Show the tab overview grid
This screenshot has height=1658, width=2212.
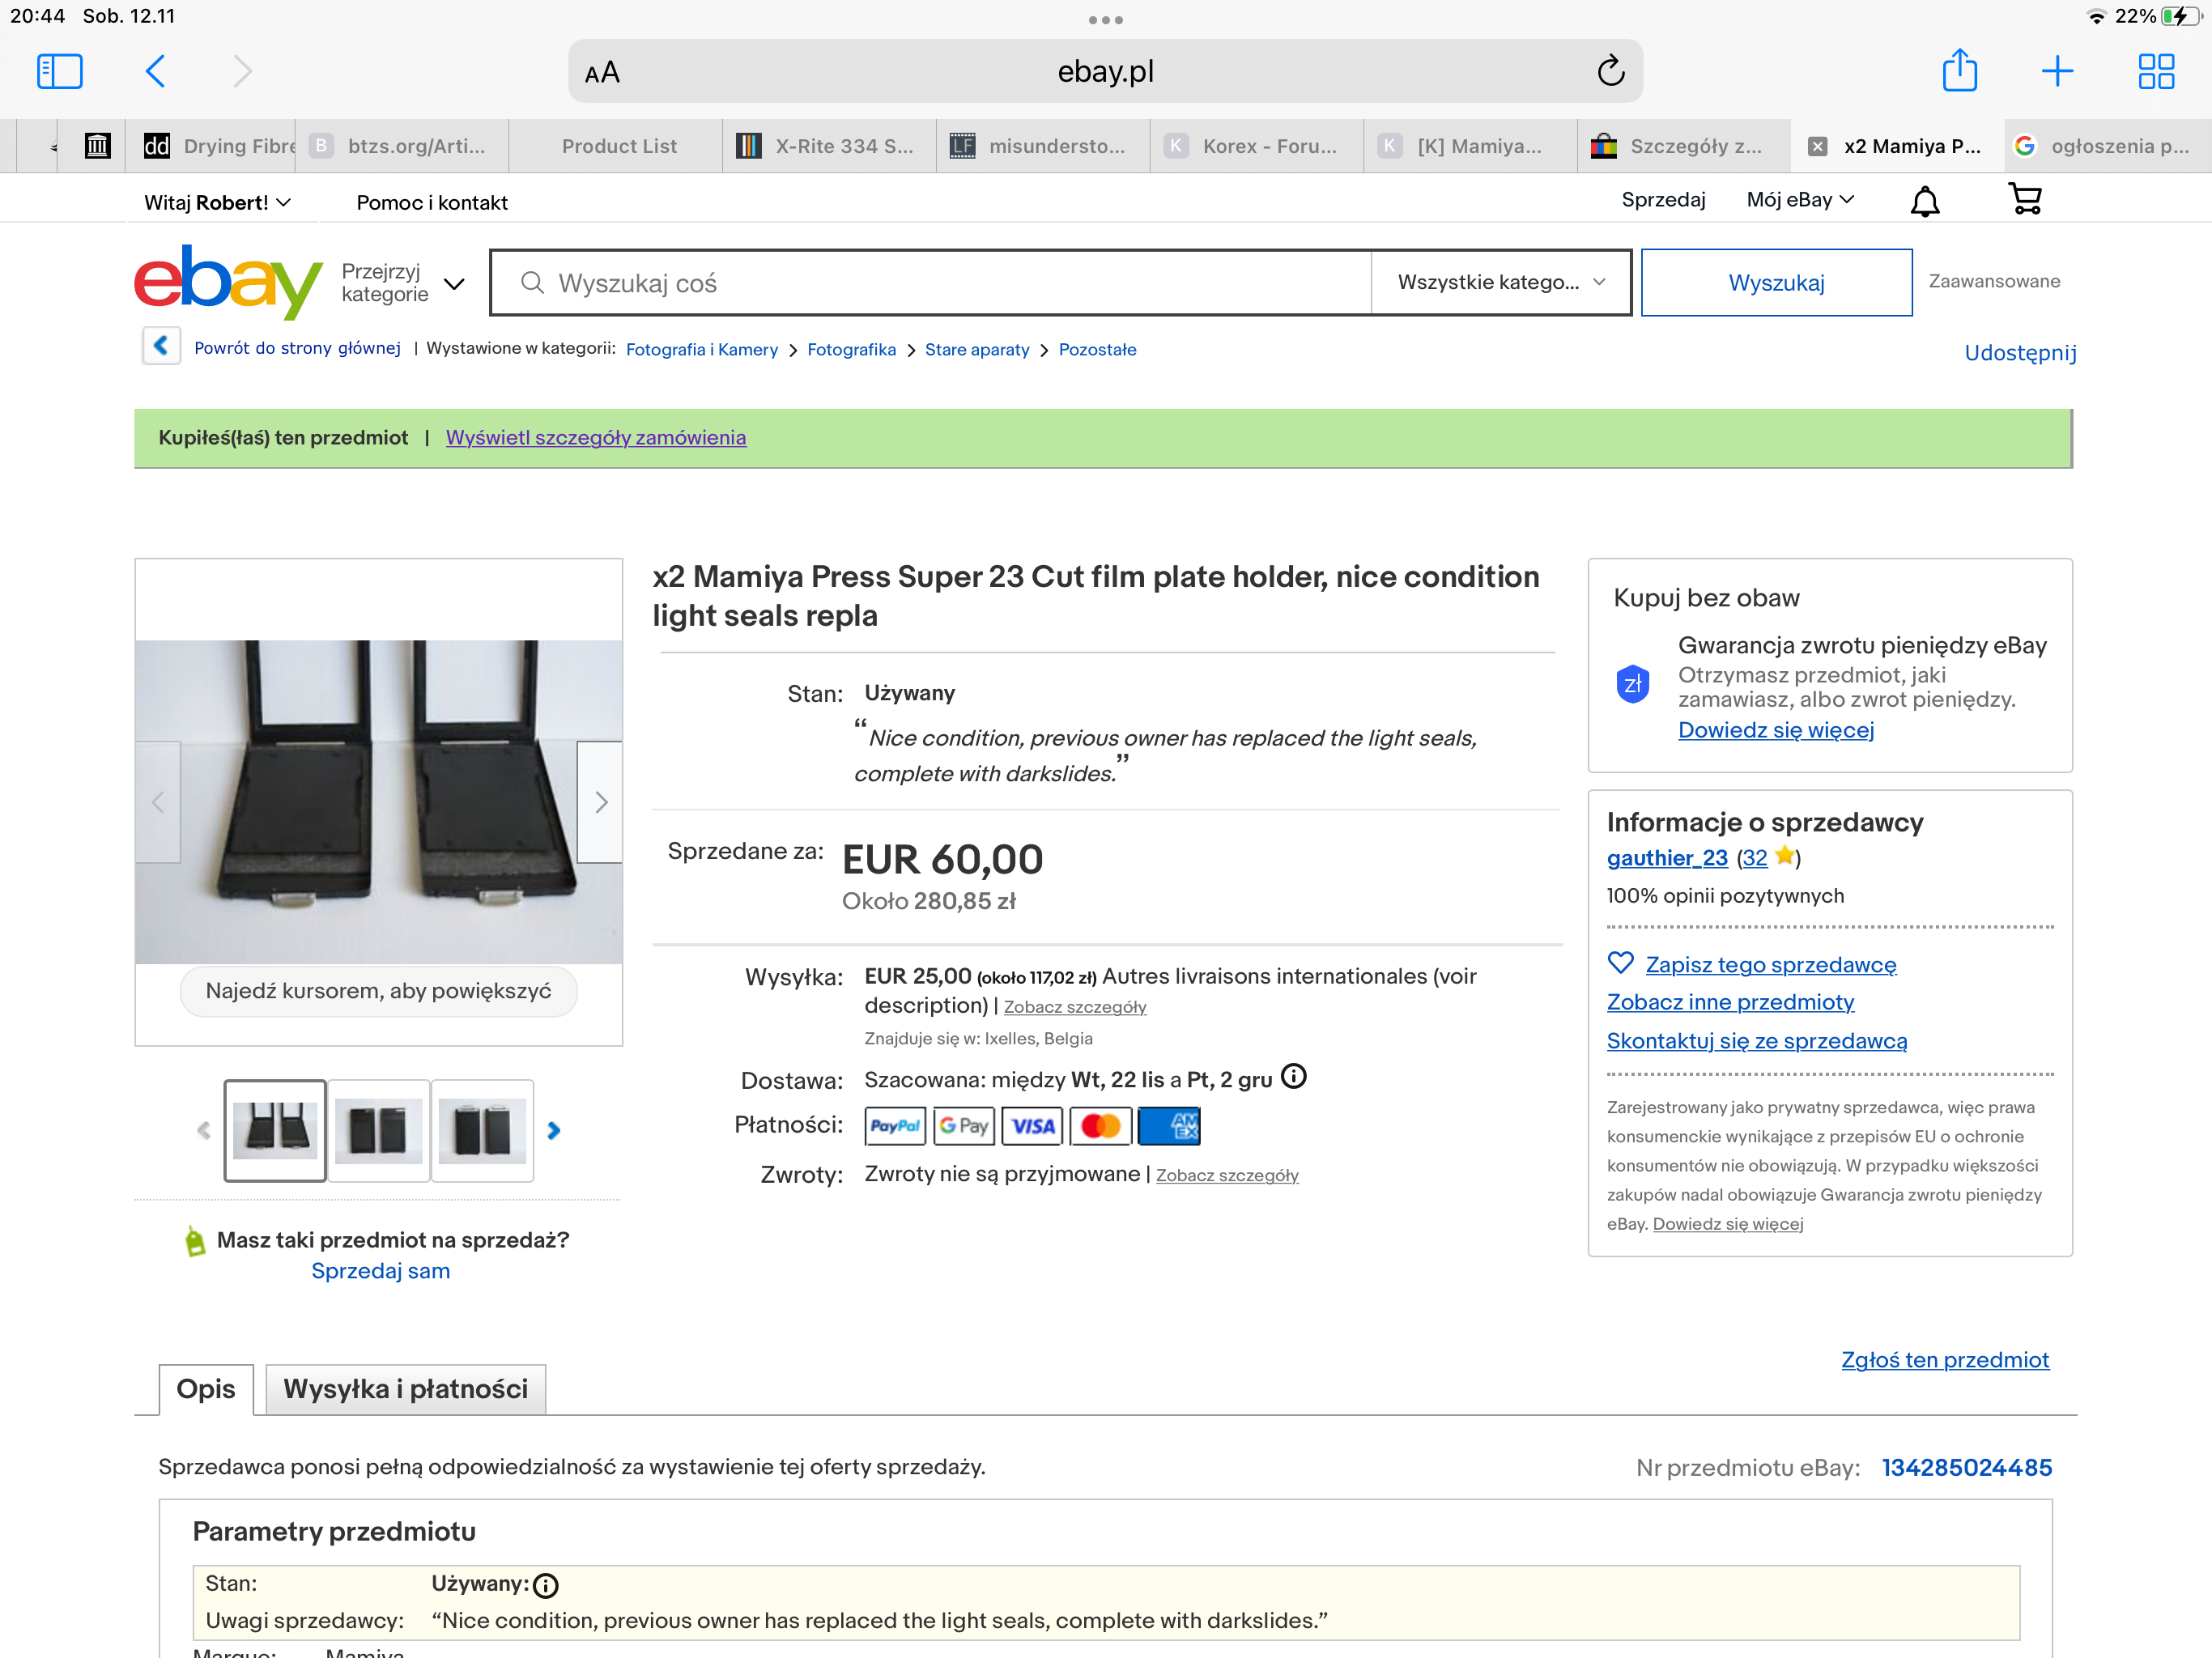[x=2155, y=71]
